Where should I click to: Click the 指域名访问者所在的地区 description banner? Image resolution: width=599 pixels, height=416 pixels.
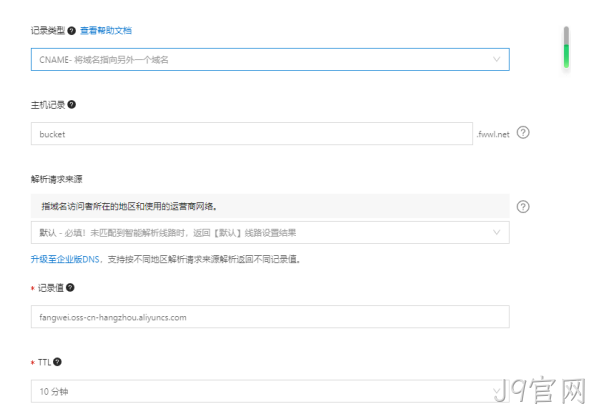point(270,206)
